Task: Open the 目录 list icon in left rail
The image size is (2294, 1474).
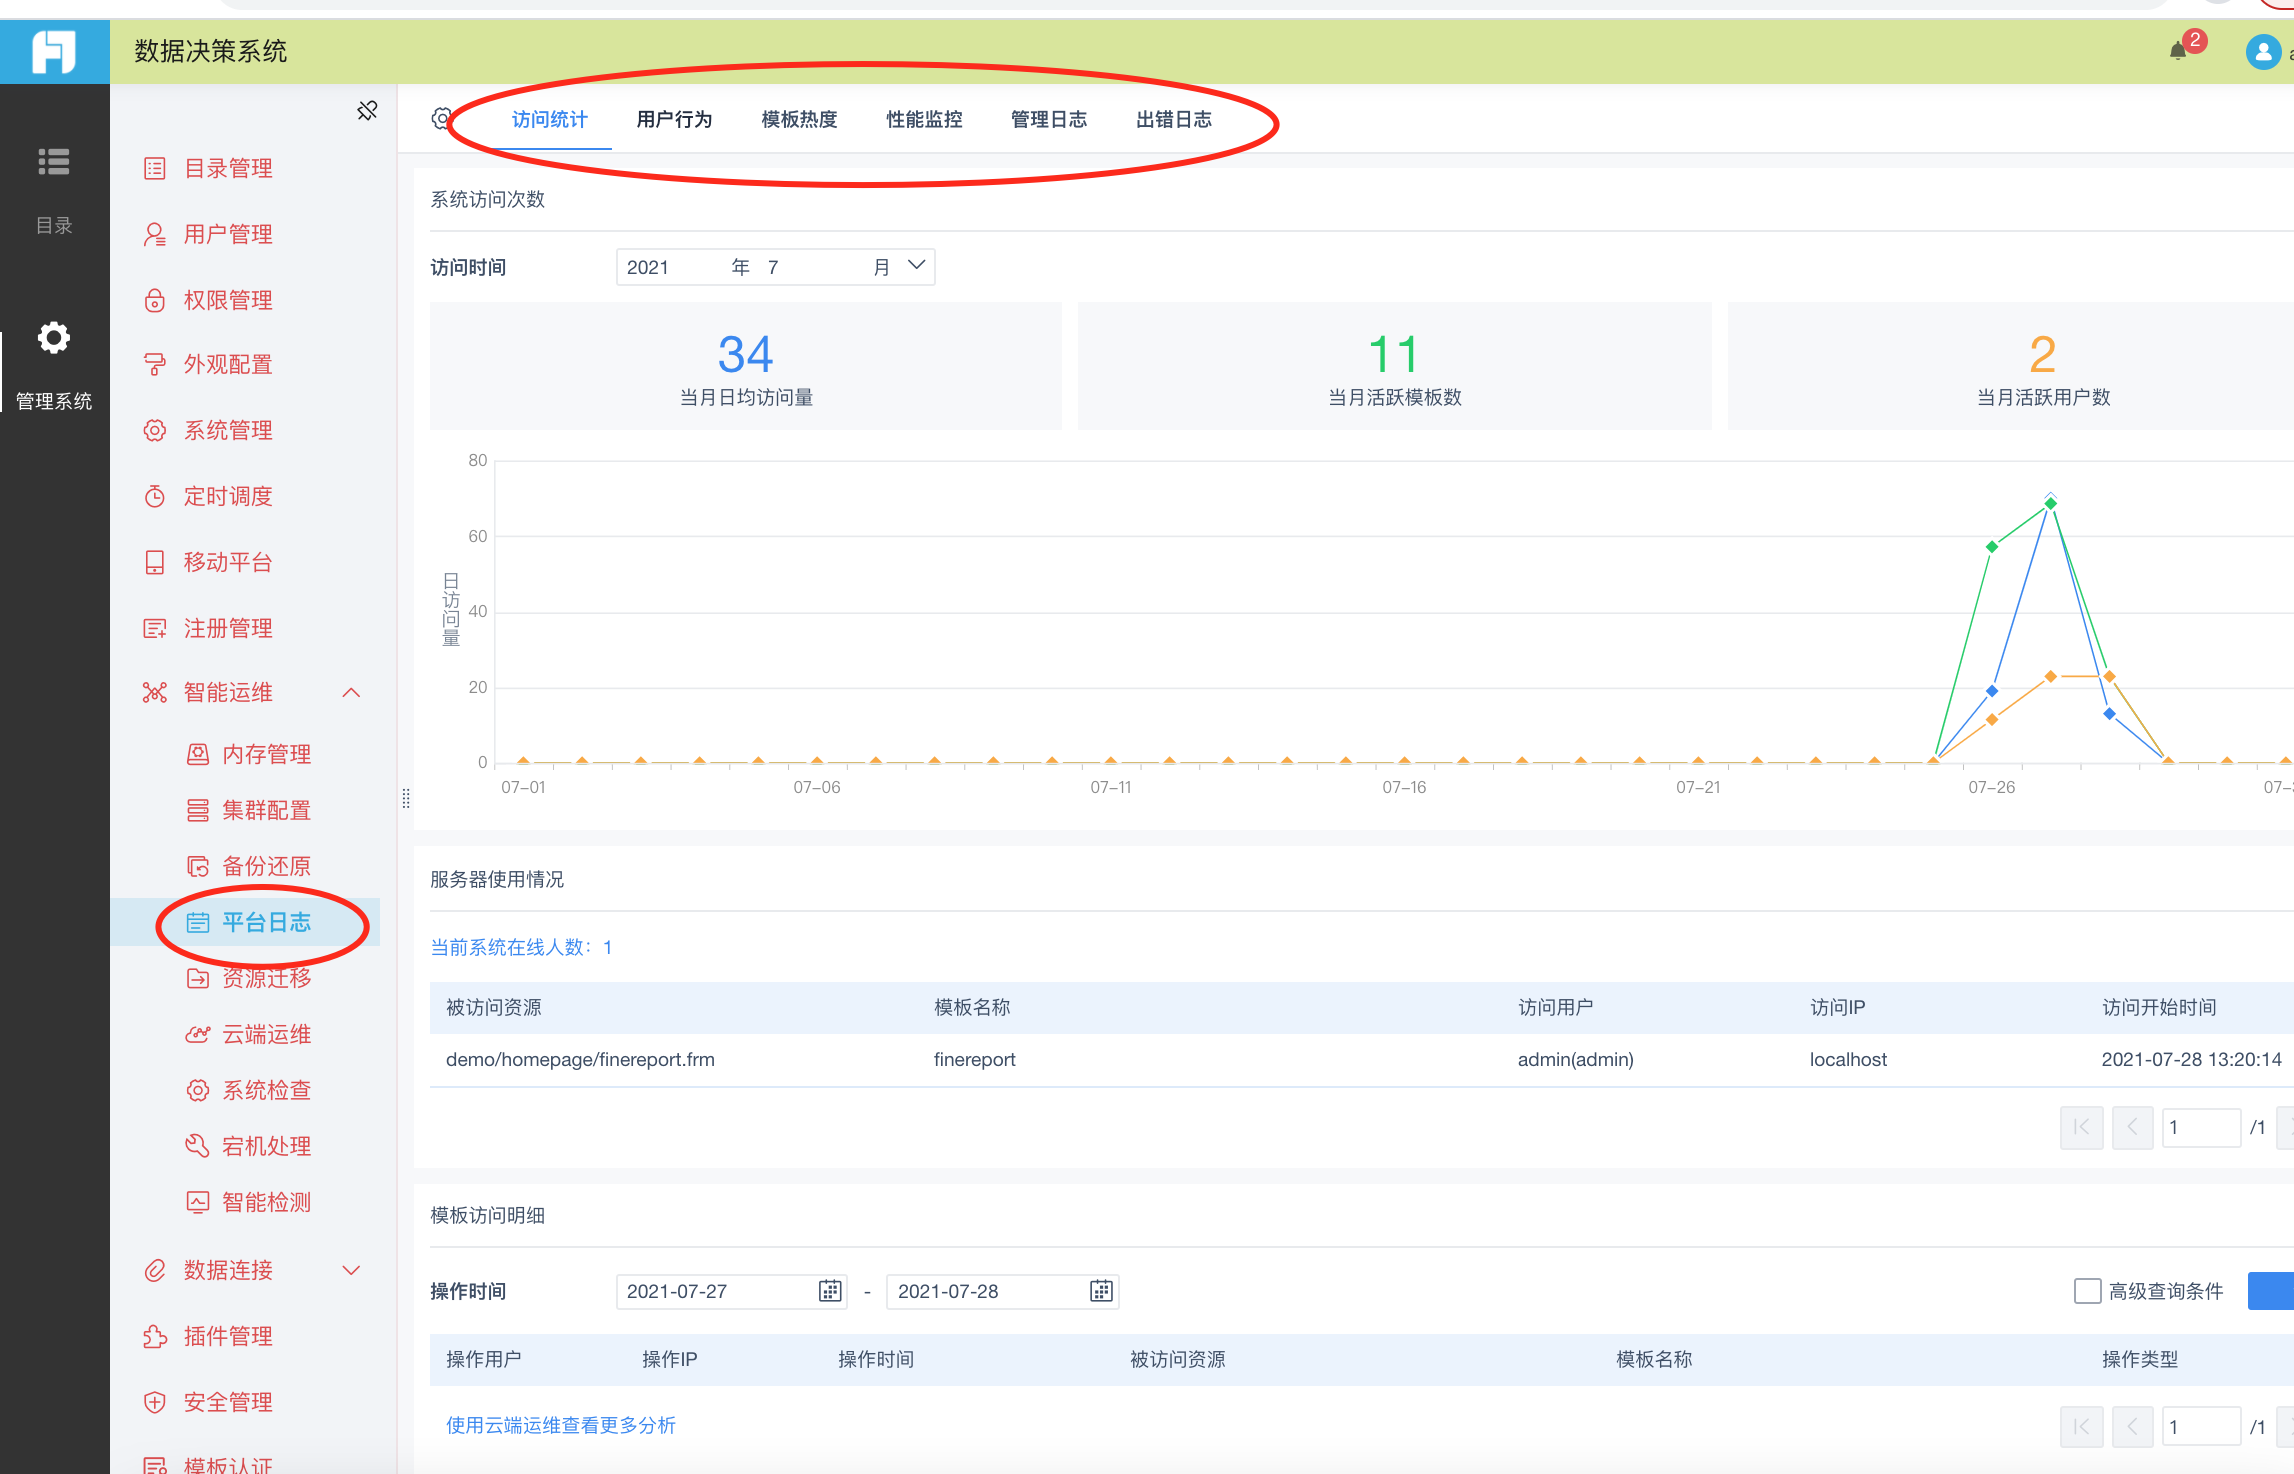Action: (x=54, y=161)
